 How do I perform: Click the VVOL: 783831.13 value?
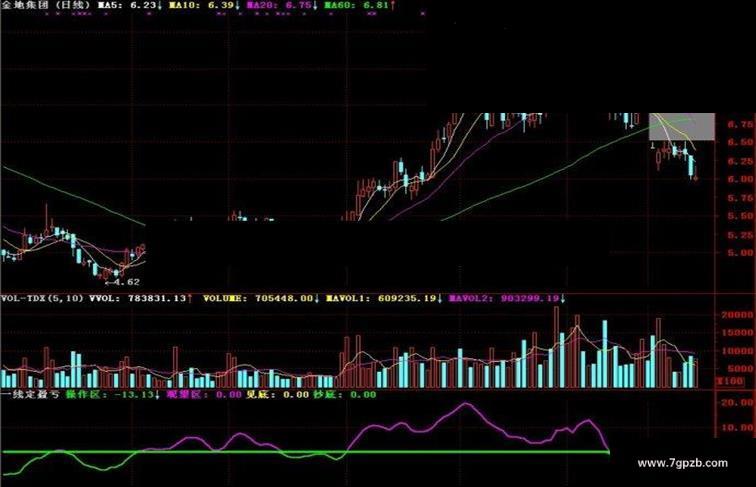[x=141, y=298]
